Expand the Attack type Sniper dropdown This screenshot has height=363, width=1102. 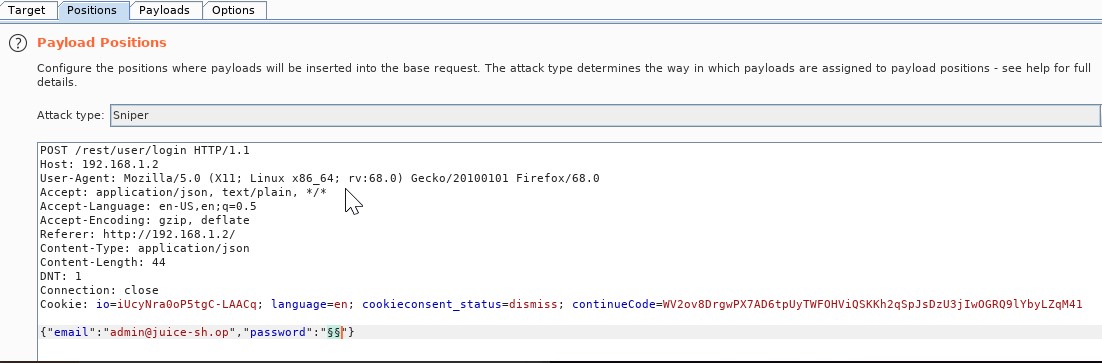coord(605,115)
